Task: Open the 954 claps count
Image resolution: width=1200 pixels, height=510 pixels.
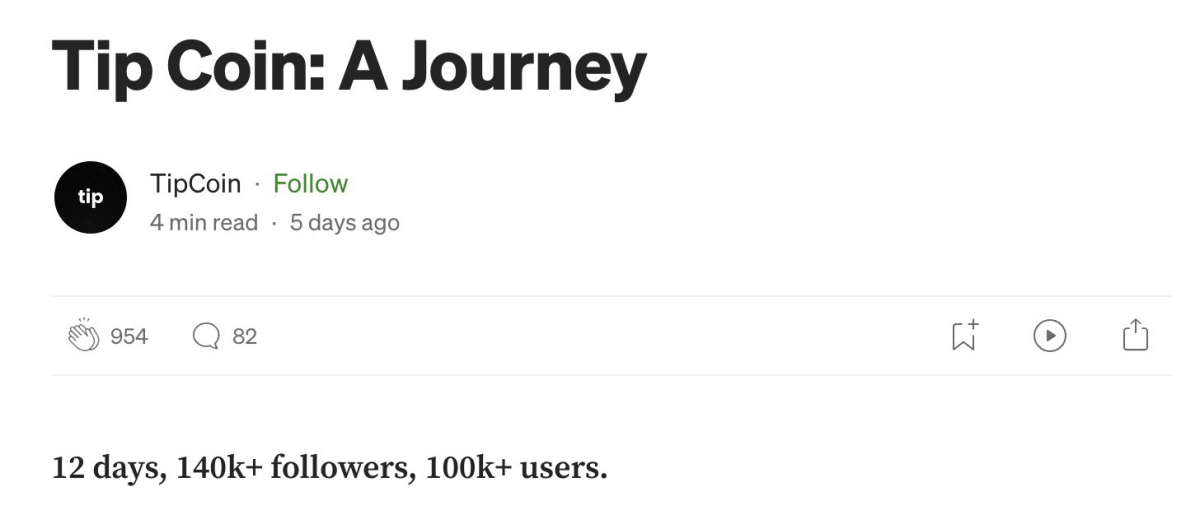Action: [127, 337]
